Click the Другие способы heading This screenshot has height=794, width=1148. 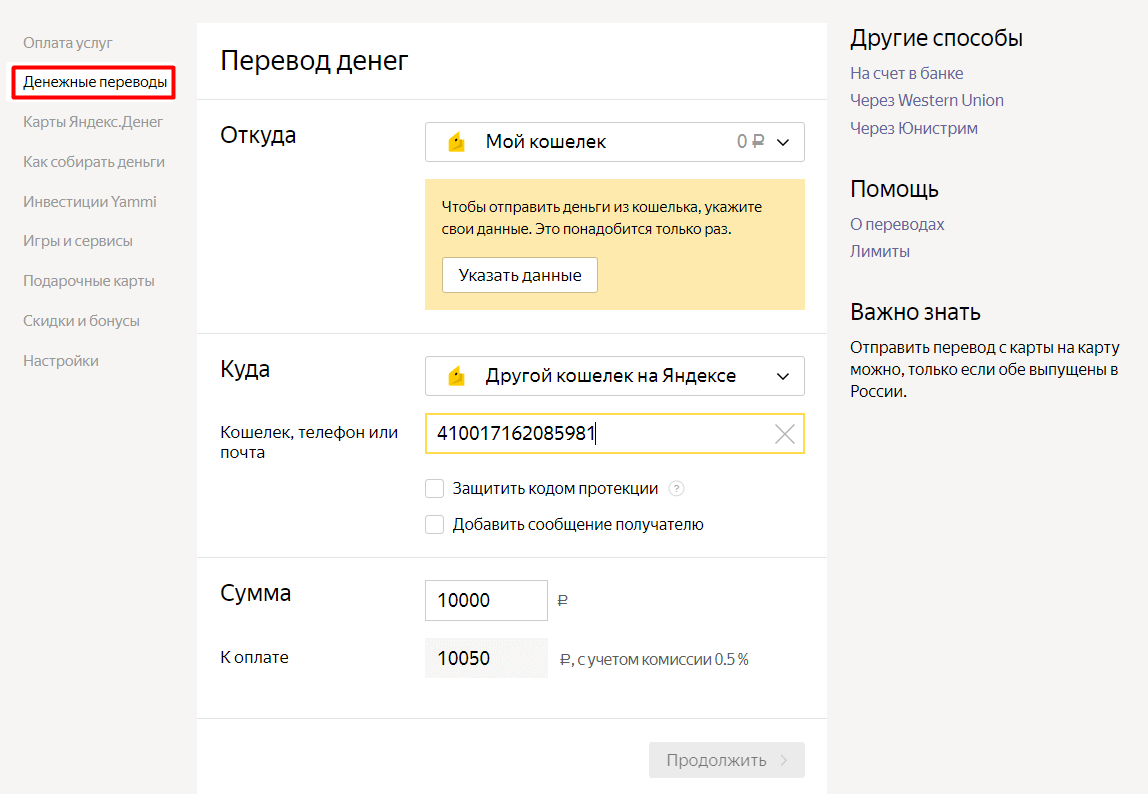point(936,38)
